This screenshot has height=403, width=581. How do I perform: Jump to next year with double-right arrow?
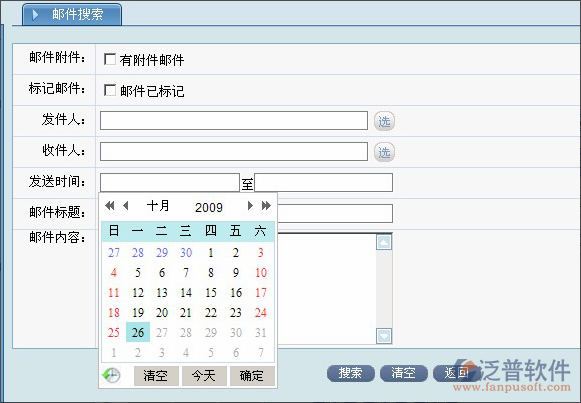[266, 206]
